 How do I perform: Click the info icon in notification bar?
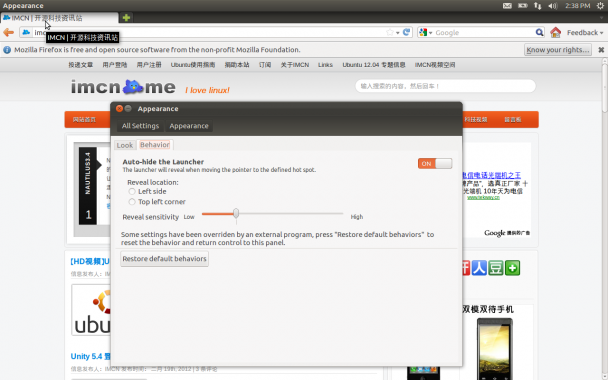point(7,50)
